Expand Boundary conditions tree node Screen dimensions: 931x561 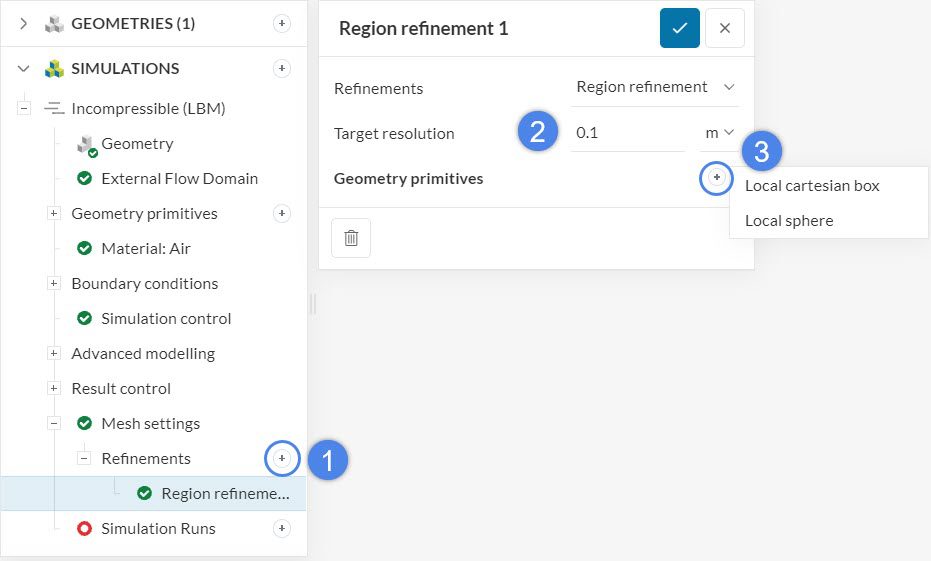(x=54, y=283)
